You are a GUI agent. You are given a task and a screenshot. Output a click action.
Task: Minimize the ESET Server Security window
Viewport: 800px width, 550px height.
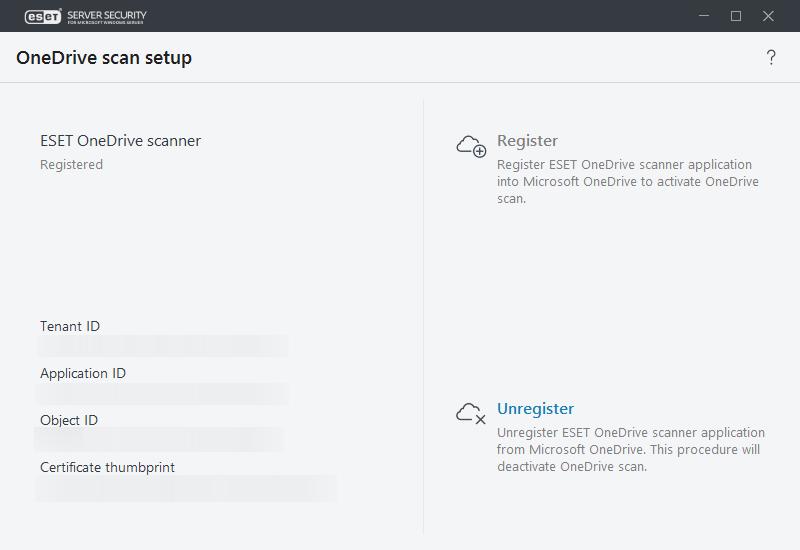click(x=703, y=16)
